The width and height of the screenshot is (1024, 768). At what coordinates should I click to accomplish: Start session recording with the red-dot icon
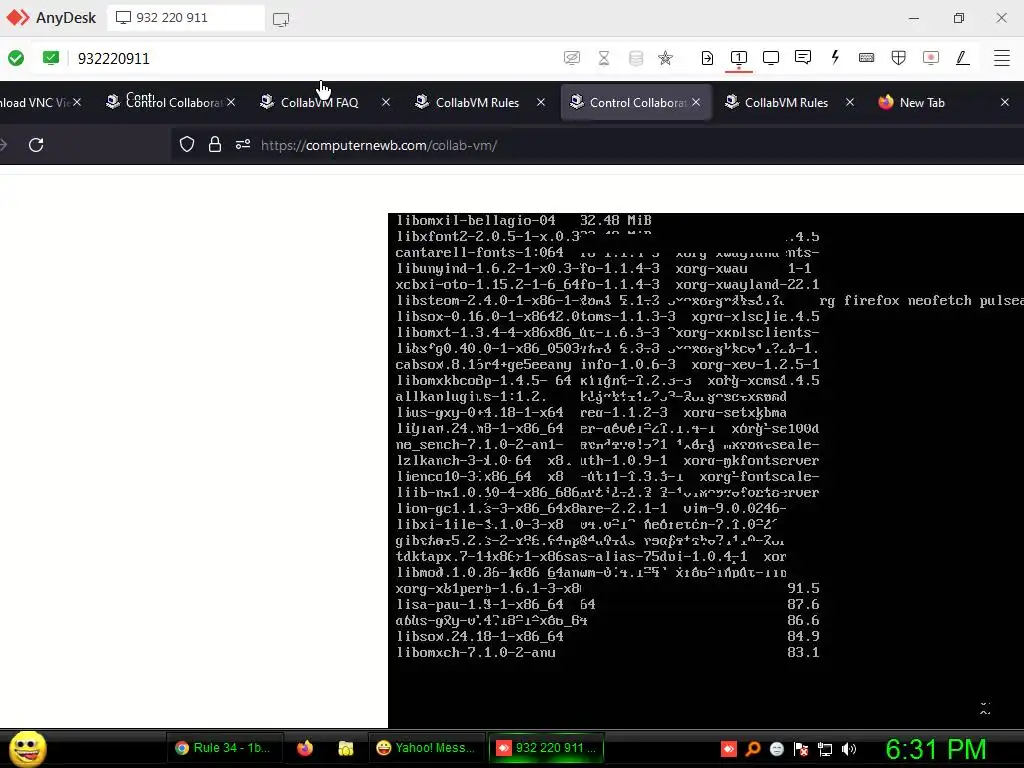tap(931, 58)
